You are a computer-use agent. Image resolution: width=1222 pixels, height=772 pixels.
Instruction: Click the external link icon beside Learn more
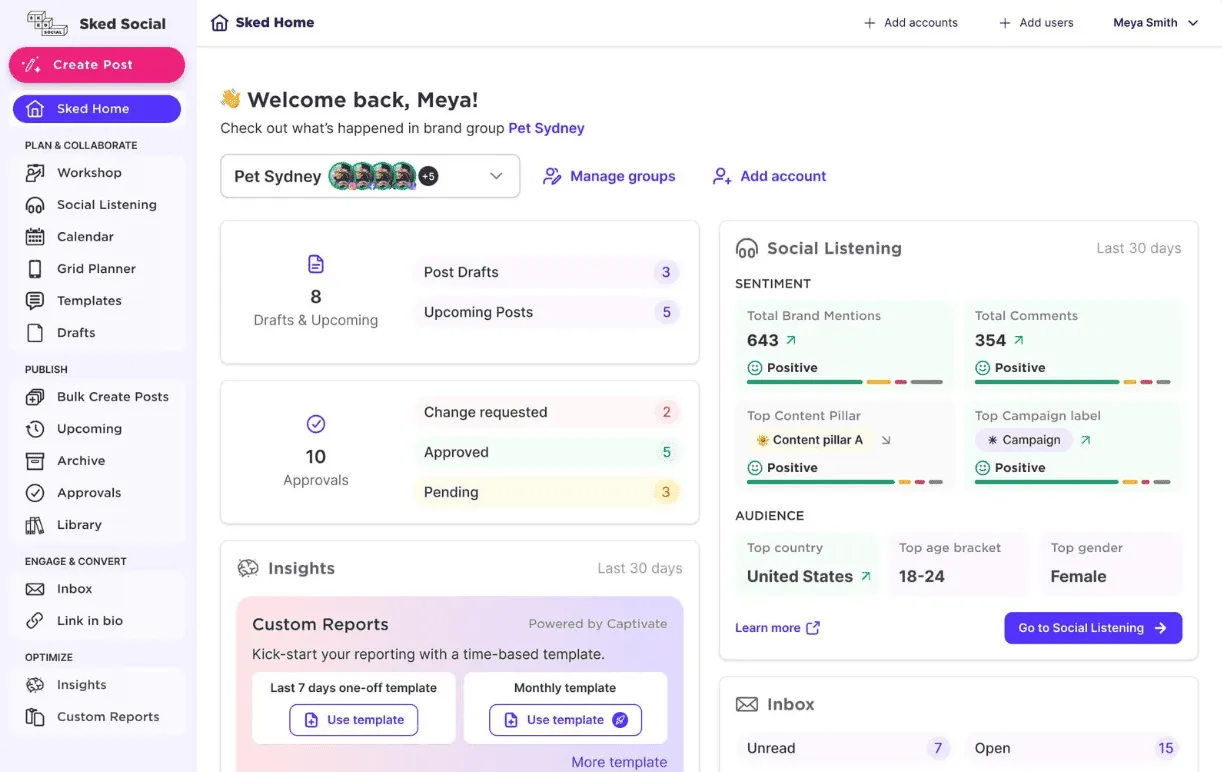coord(813,628)
